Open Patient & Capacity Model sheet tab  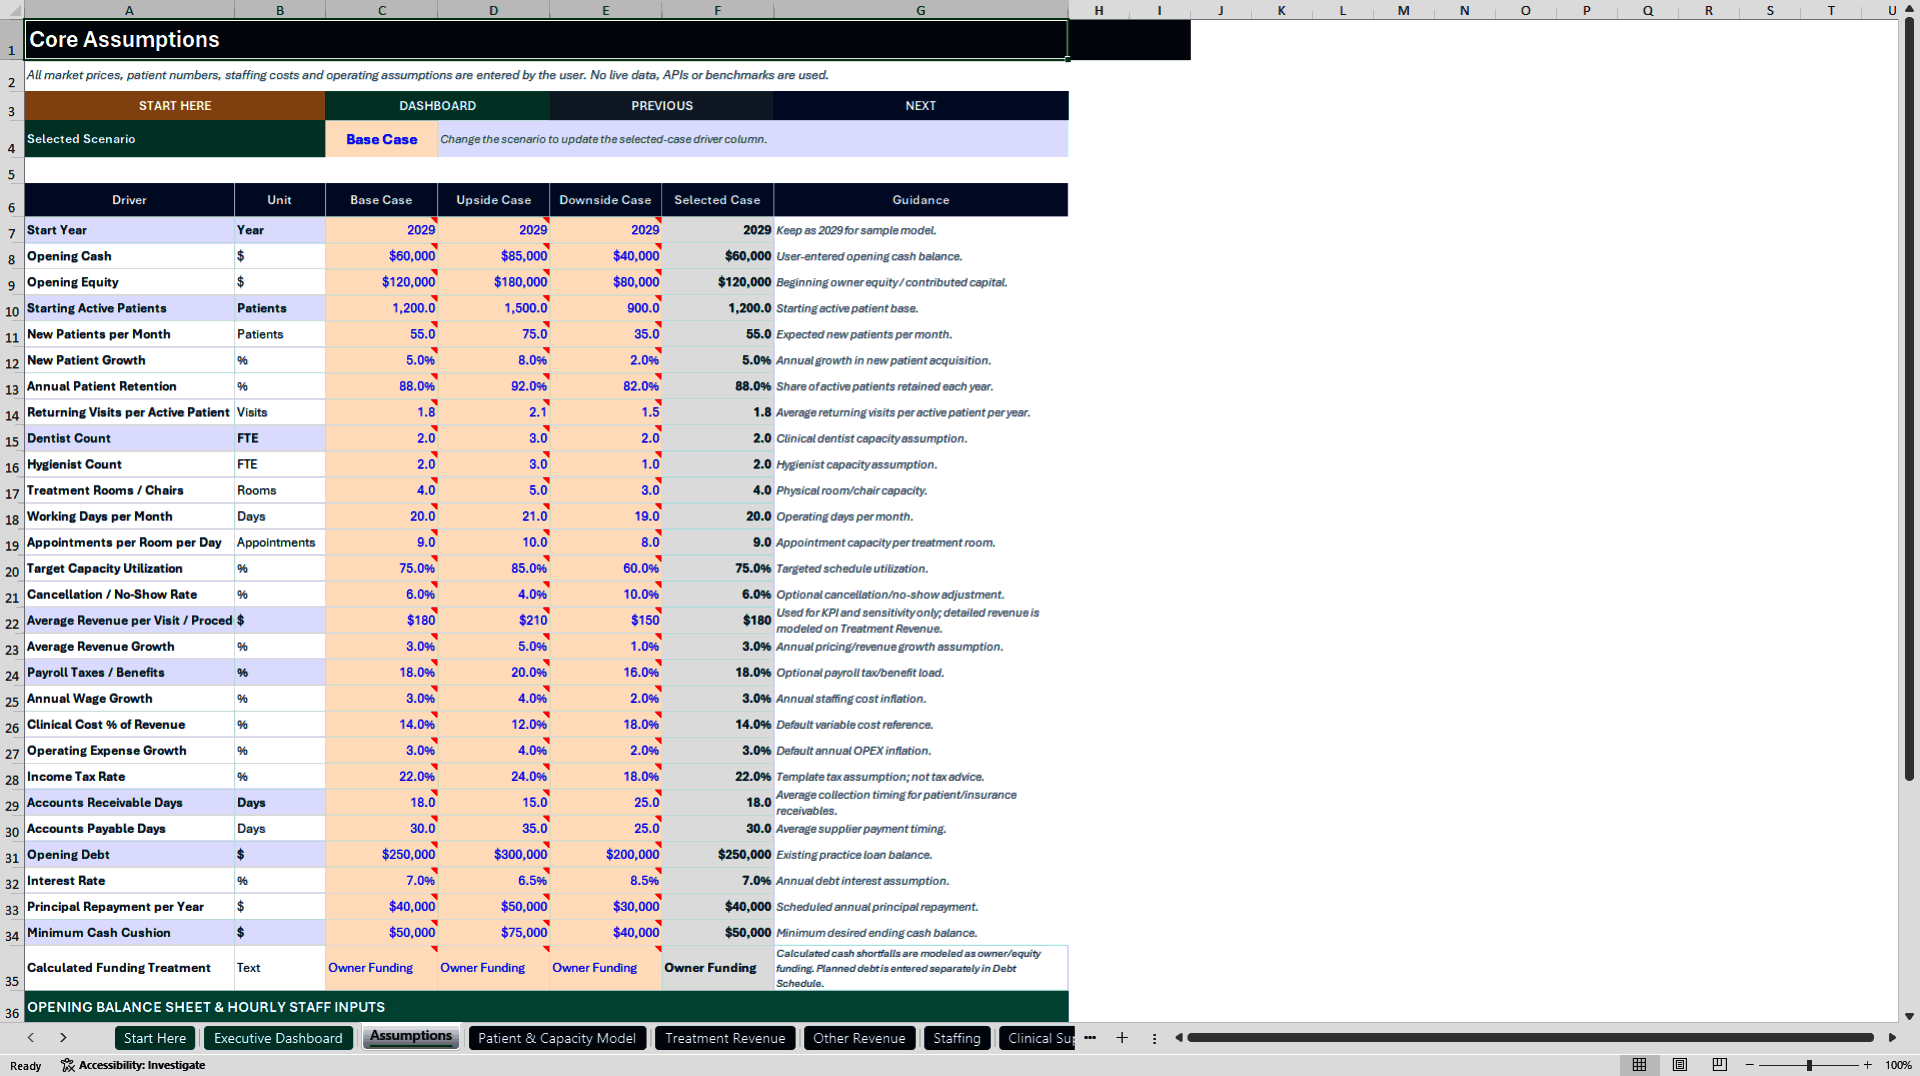[557, 1038]
